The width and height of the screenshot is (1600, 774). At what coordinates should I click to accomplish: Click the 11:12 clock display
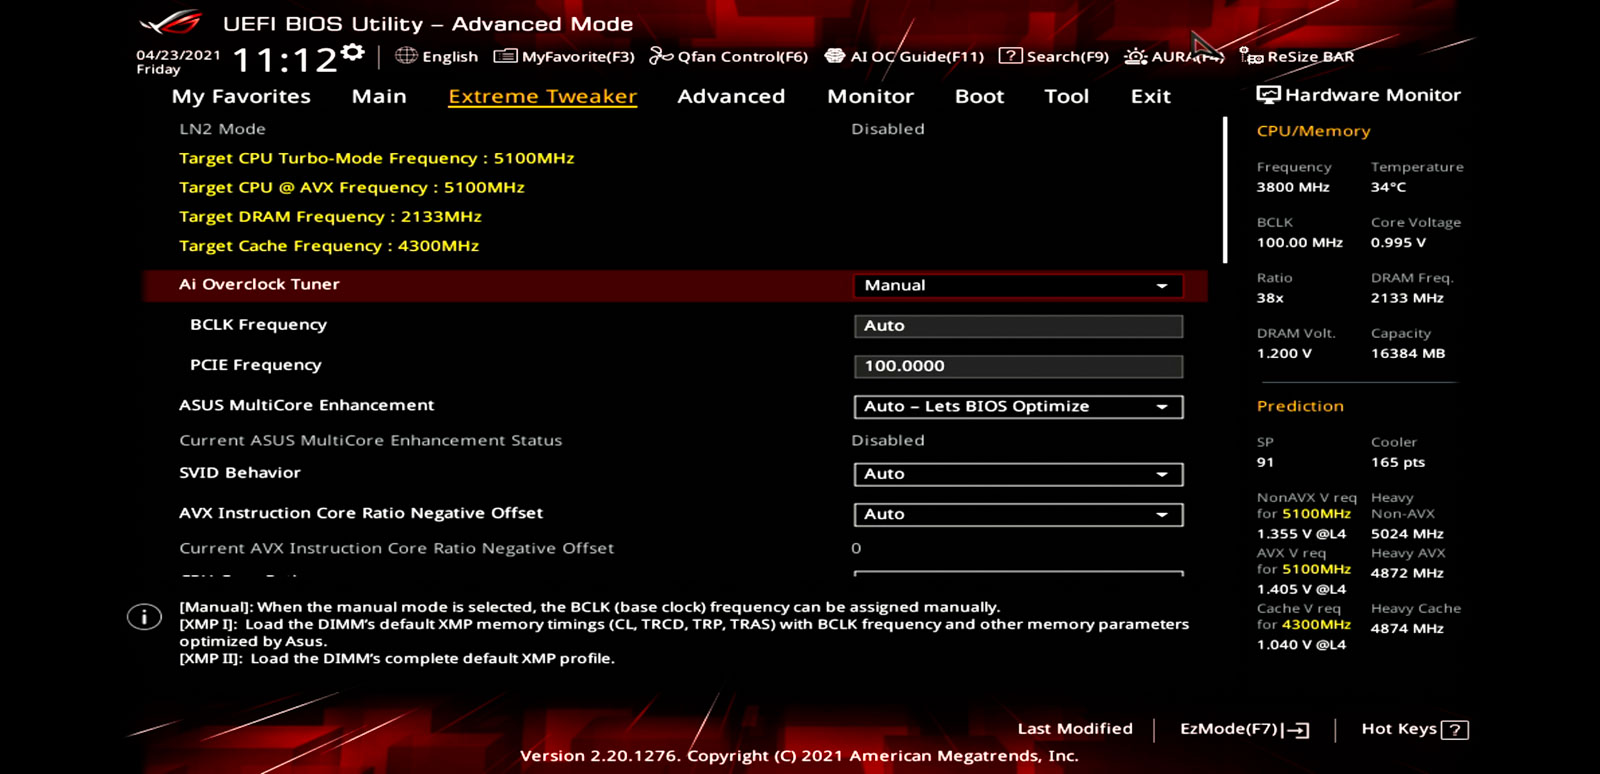pyautogui.click(x=285, y=60)
